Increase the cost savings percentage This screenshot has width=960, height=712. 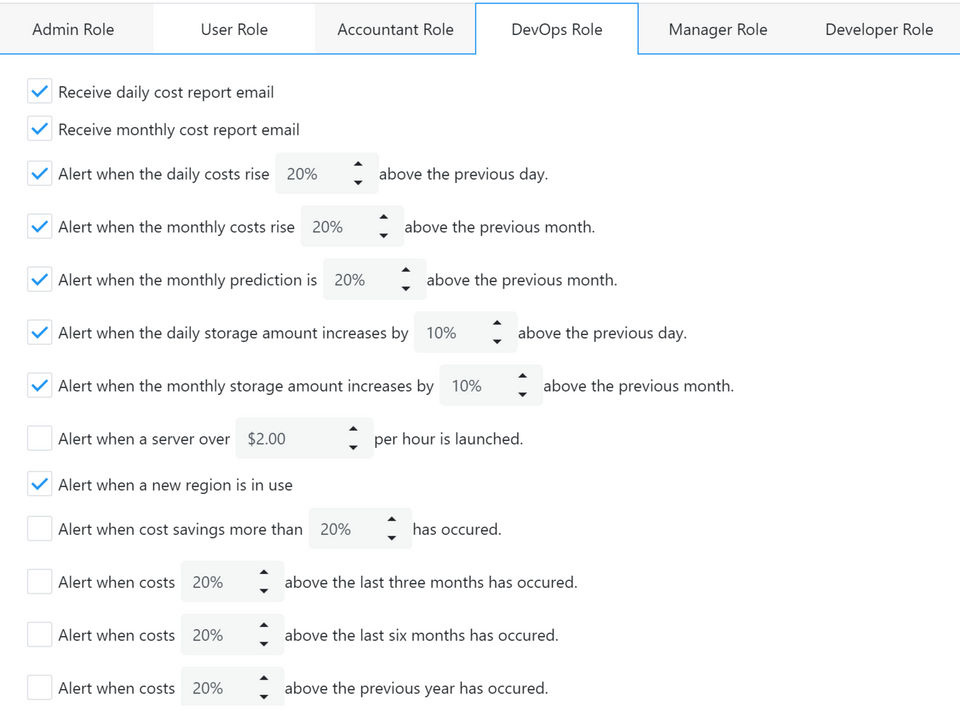(x=392, y=520)
